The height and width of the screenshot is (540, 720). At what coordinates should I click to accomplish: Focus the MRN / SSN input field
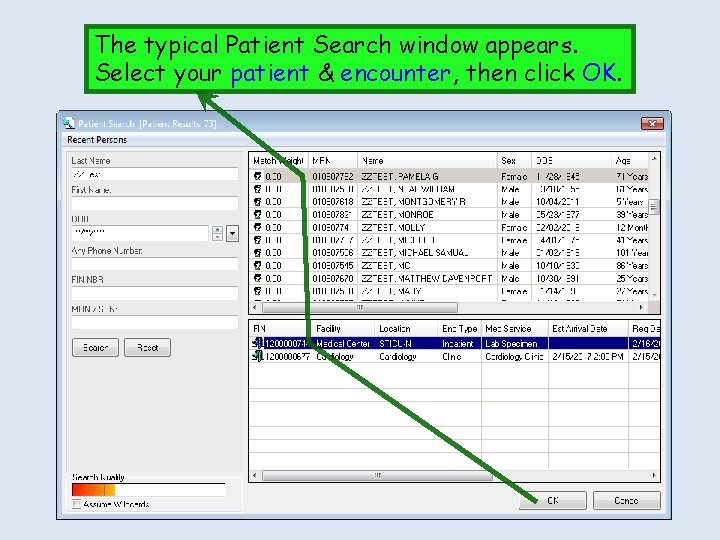tap(155, 322)
